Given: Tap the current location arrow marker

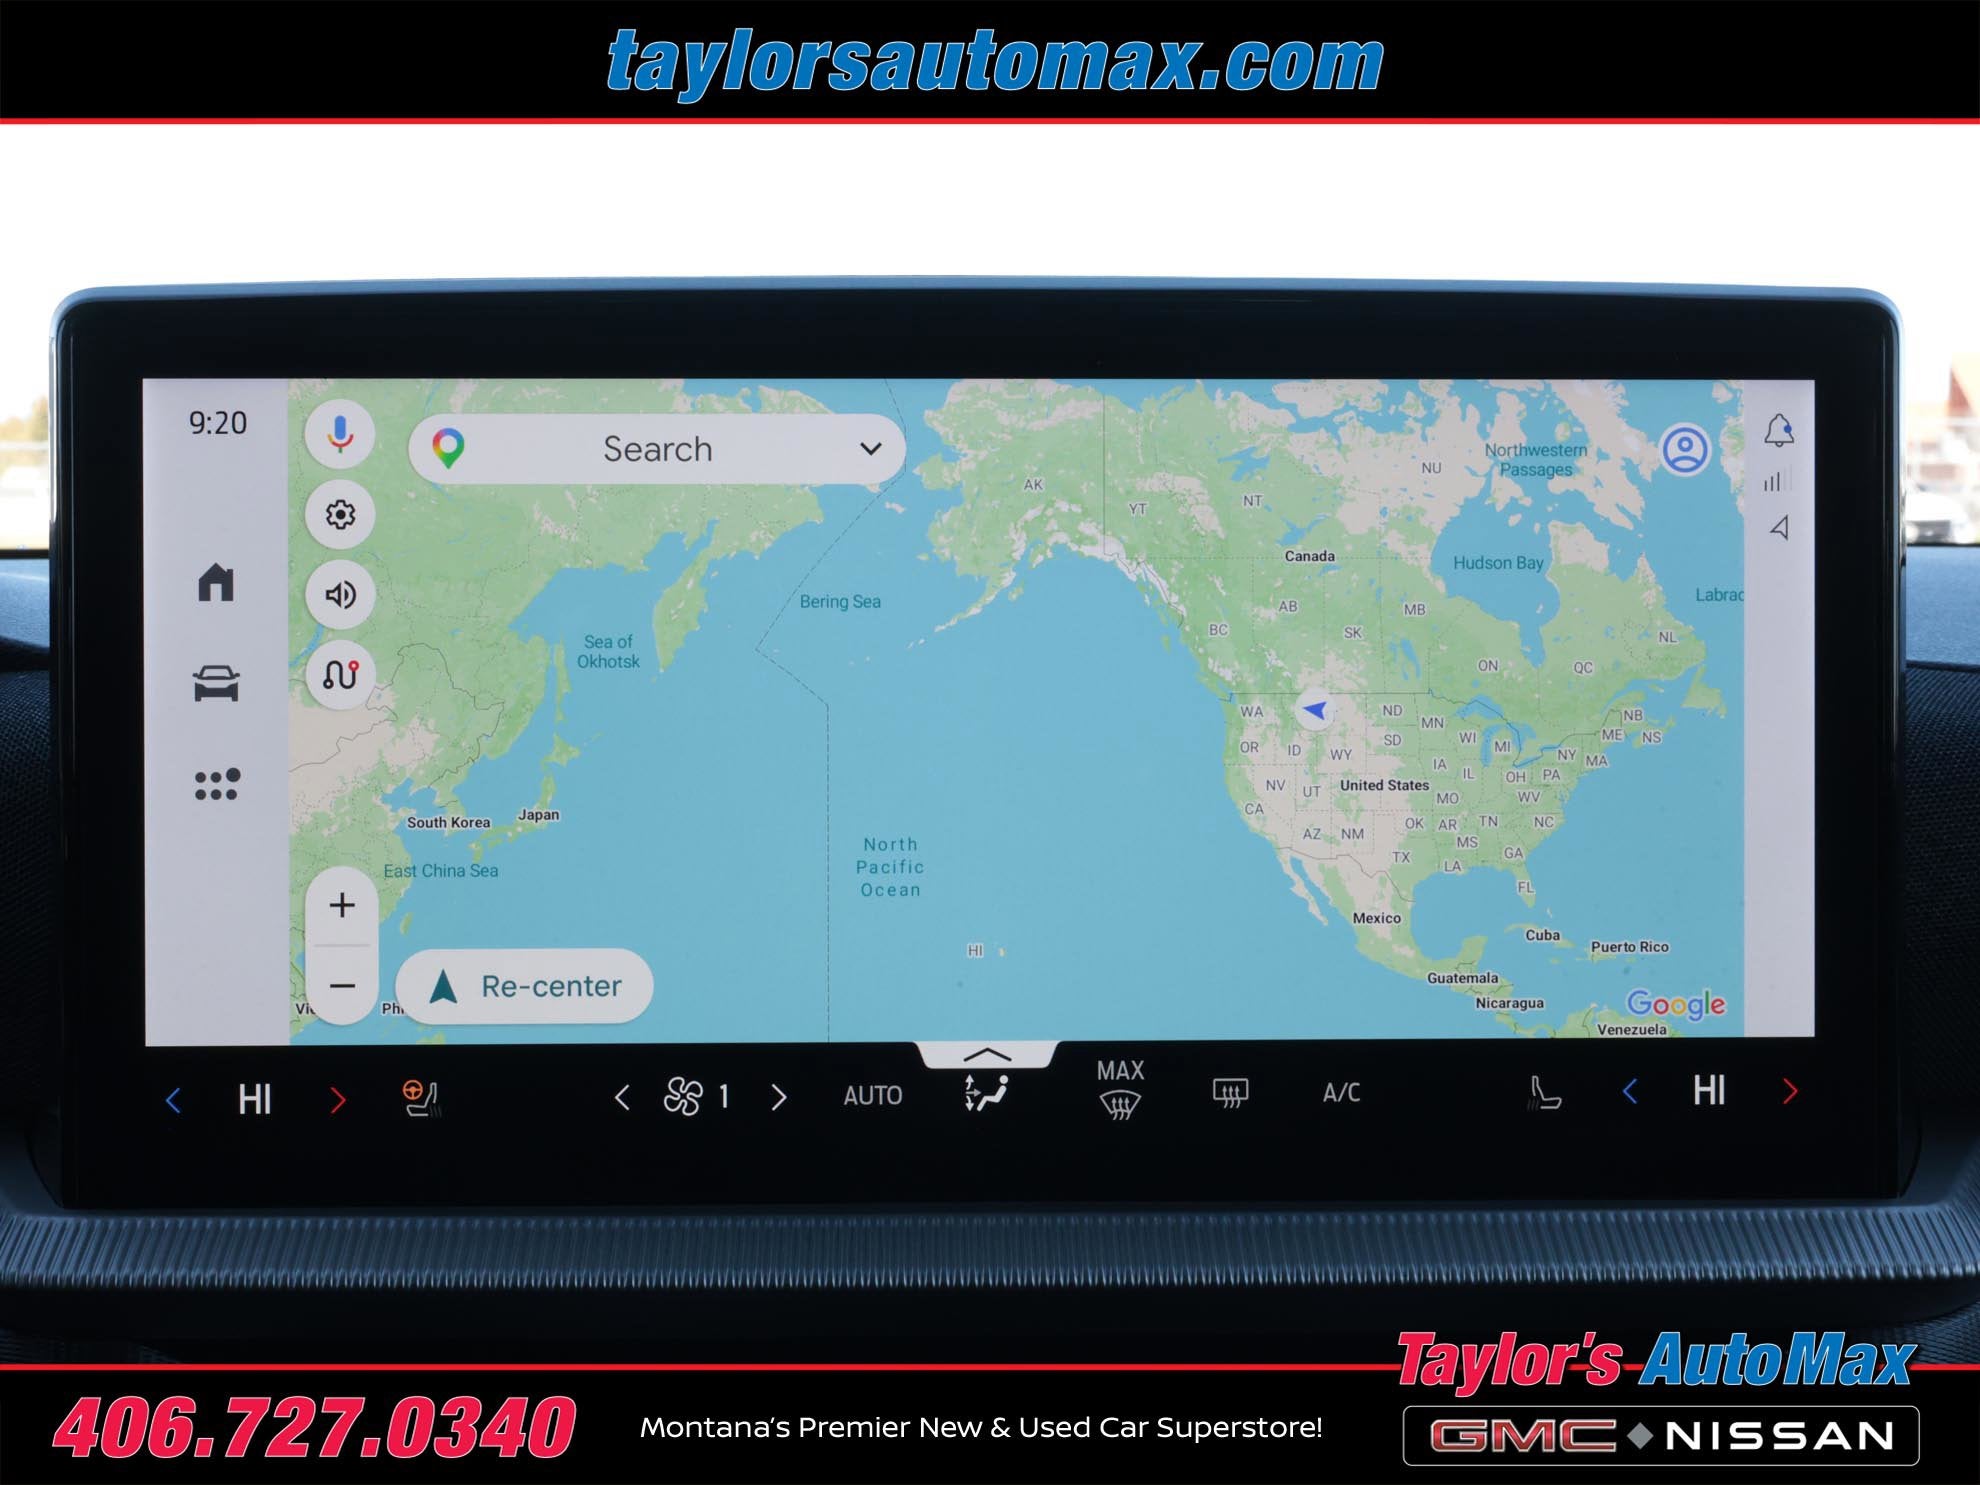Looking at the screenshot, I should [x=1315, y=710].
